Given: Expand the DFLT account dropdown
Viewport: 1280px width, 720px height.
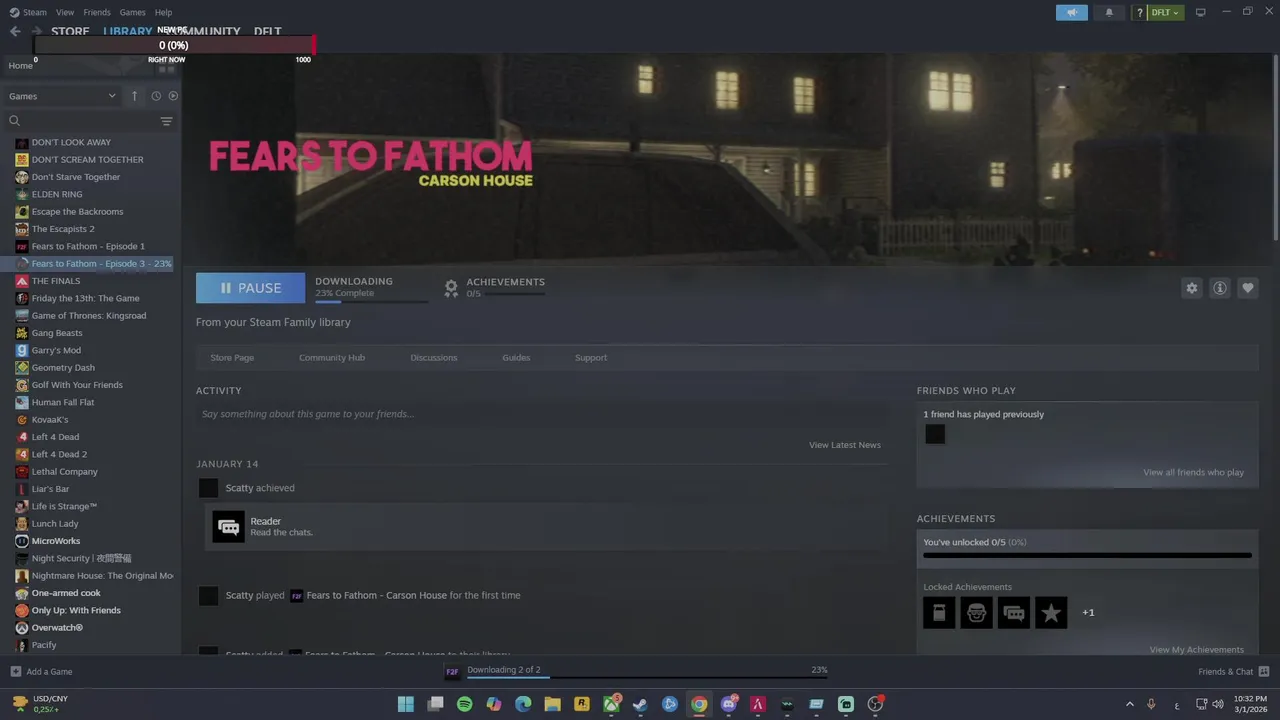Looking at the screenshot, I should (1165, 12).
